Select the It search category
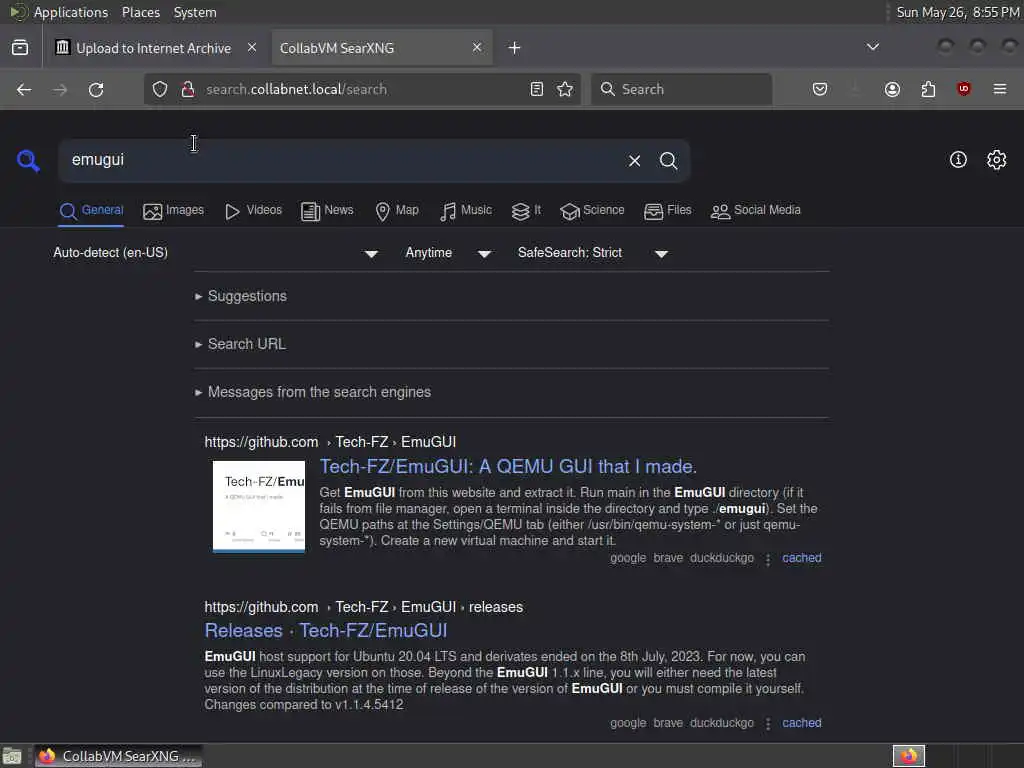The height and width of the screenshot is (768, 1024). coord(526,210)
